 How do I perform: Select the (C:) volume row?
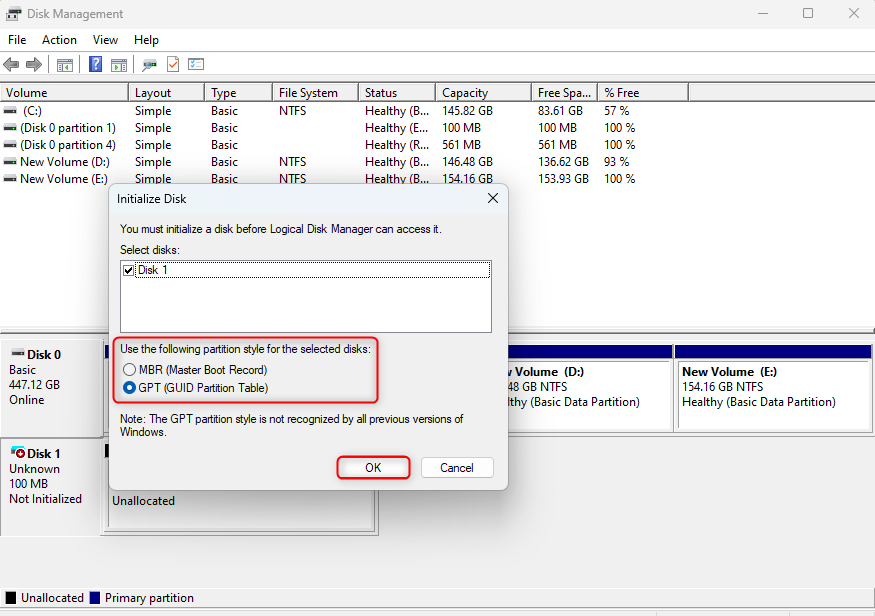(x=344, y=110)
